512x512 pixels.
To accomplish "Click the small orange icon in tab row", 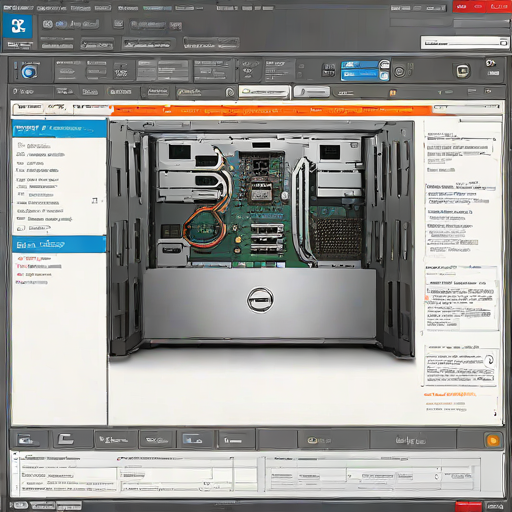I will (x=393, y=93).
